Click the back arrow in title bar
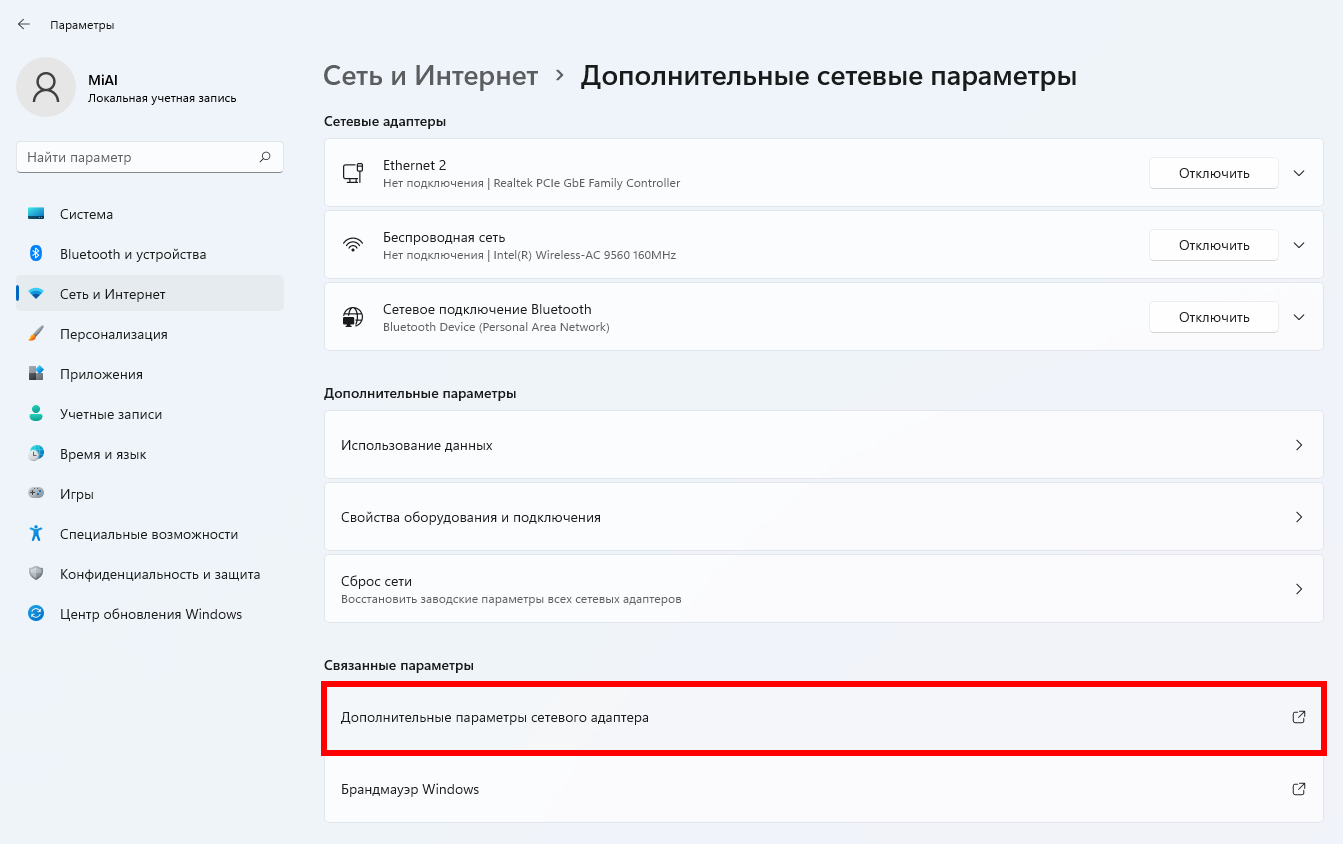Viewport: 1343px width, 844px height. click(x=24, y=24)
